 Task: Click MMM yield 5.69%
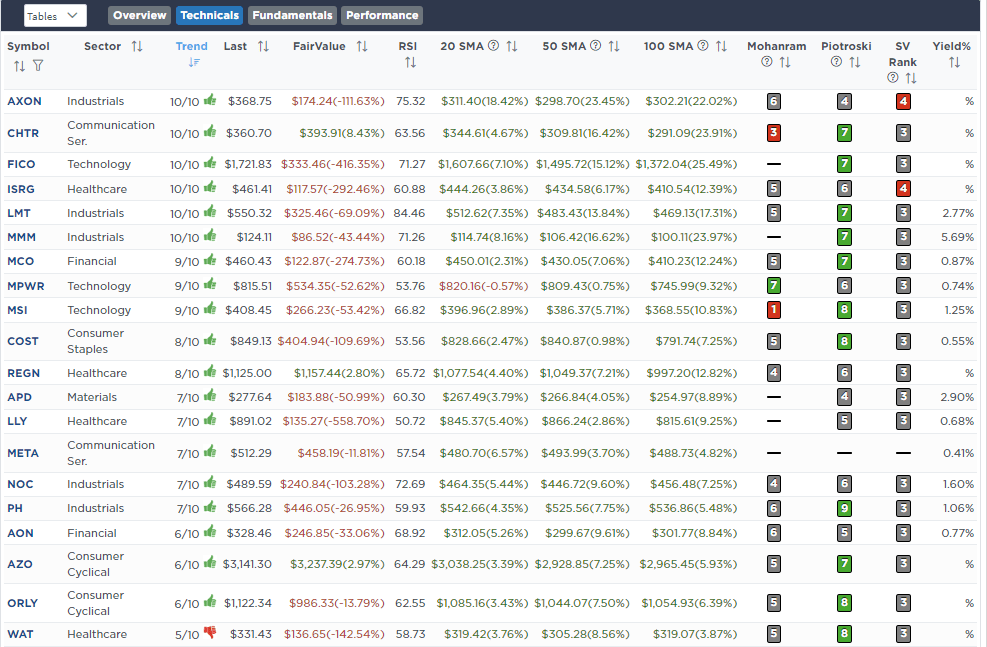(957, 237)
